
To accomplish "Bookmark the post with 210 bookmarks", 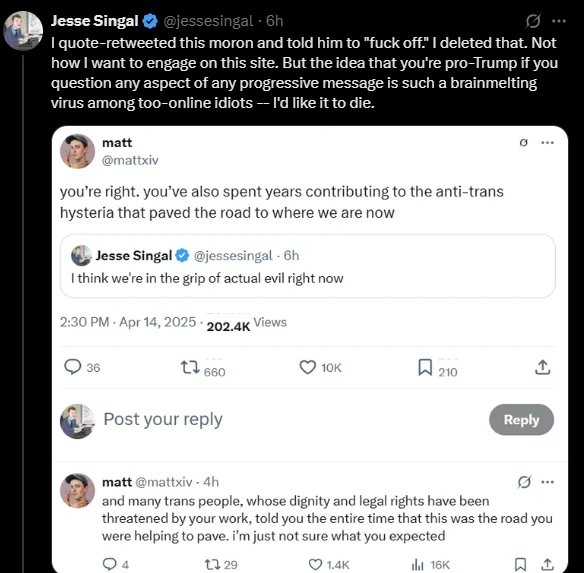I will pyautogui.click(x=425, y=367).
